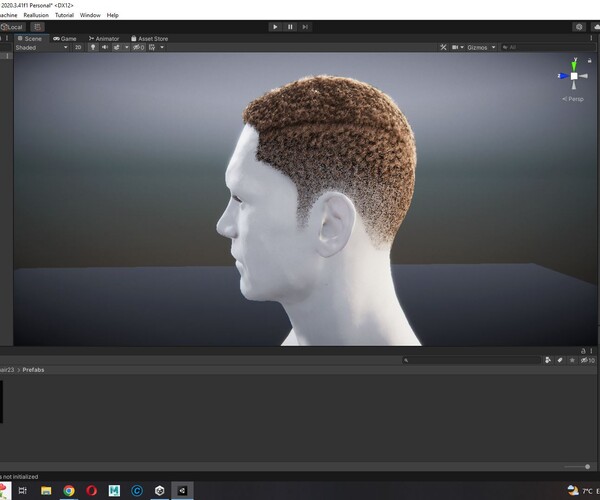Toggle scene audio speaker icon
Screen dimensions: 600x500
pos(104,47)
